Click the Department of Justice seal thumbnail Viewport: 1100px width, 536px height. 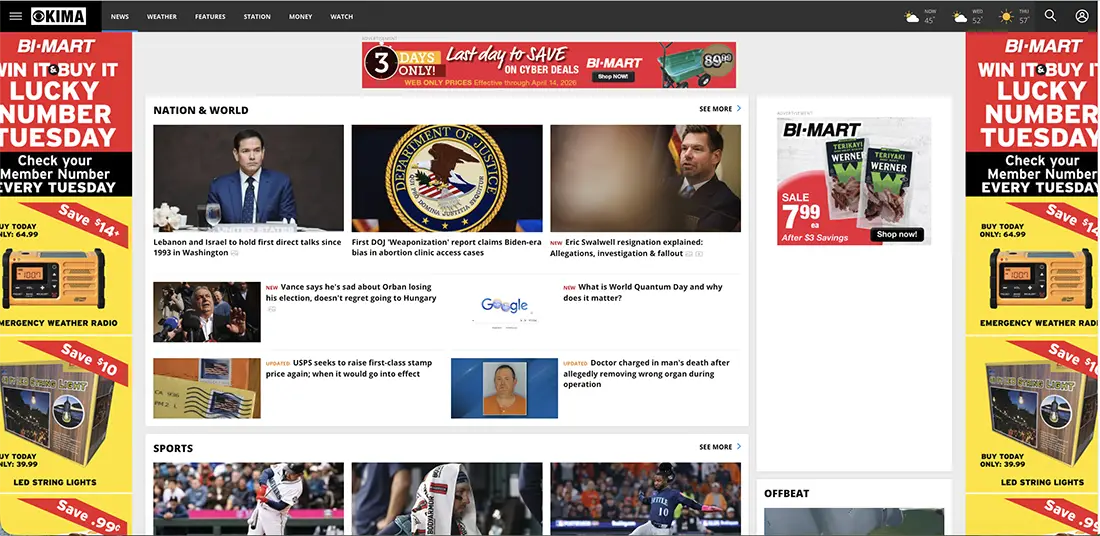(x=447, y=178)
